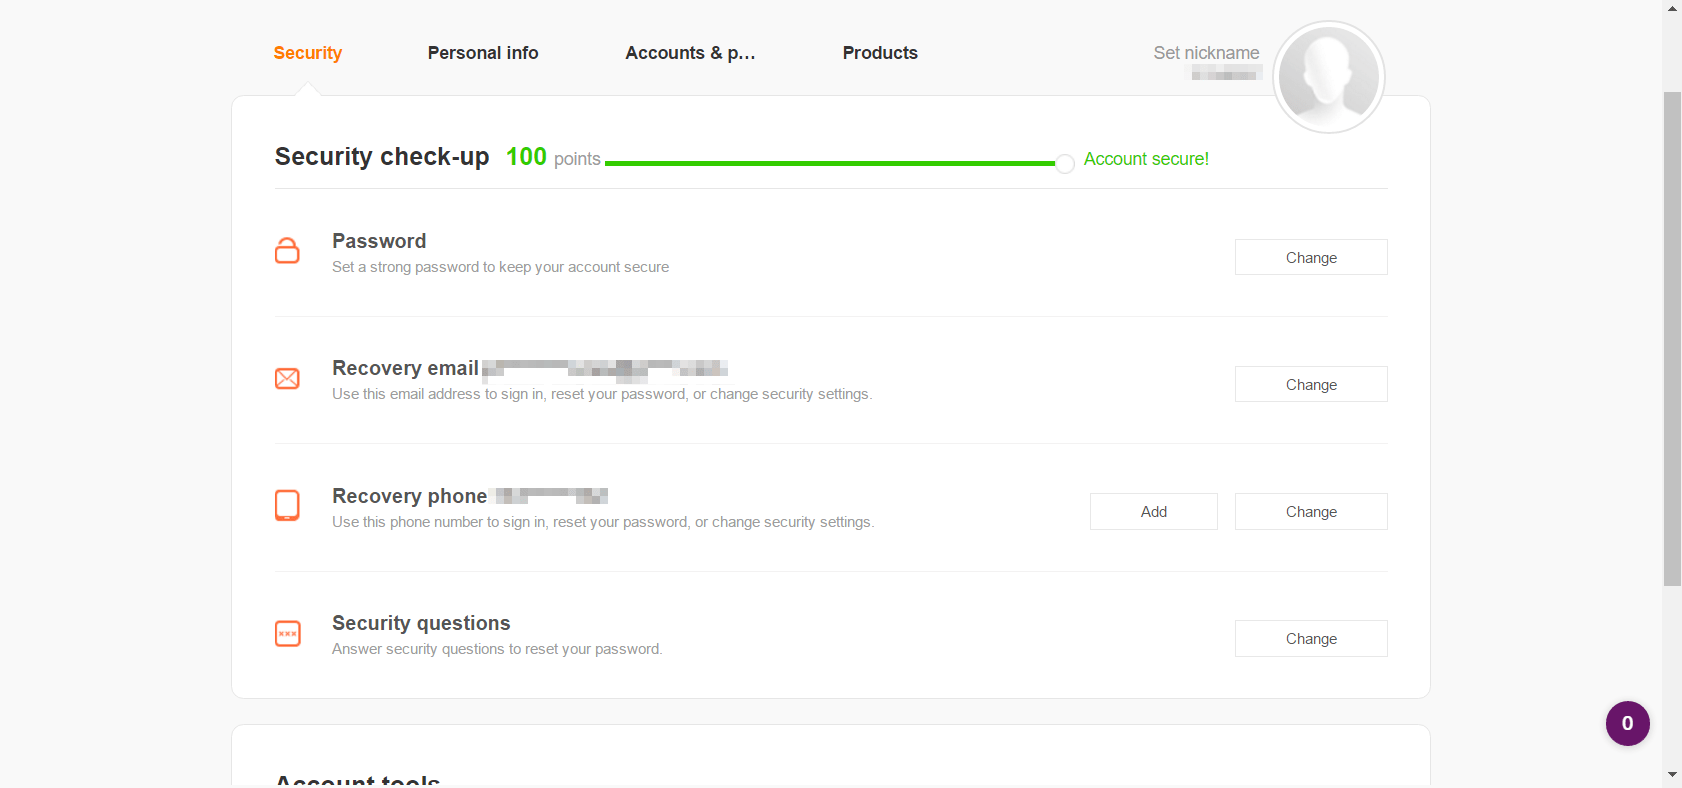
Task: Click the phone icon for Recovery phone
Action: [287, 505]
